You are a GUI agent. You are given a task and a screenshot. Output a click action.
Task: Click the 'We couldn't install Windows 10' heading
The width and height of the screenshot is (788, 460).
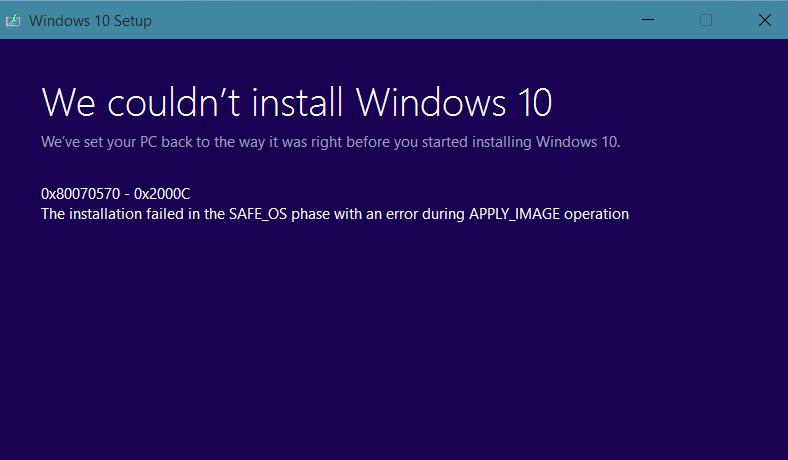(x=297, y=103)
